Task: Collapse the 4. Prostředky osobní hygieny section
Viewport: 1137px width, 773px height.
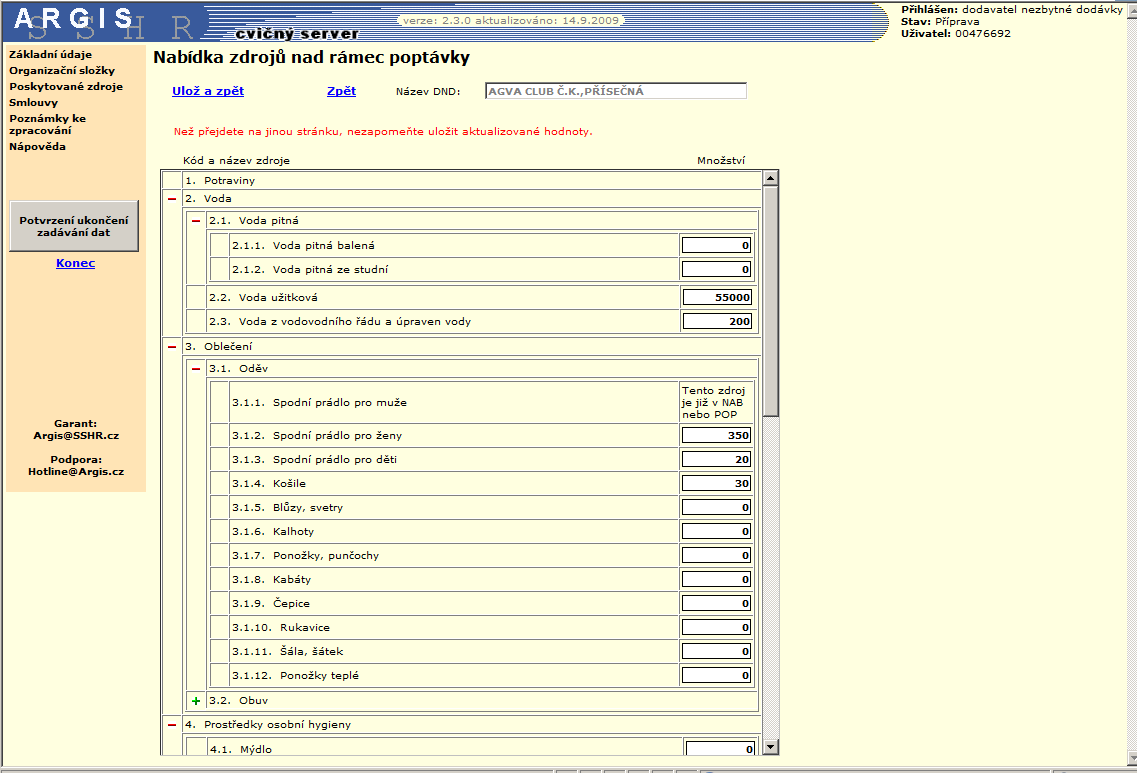Action: point(172,724)
